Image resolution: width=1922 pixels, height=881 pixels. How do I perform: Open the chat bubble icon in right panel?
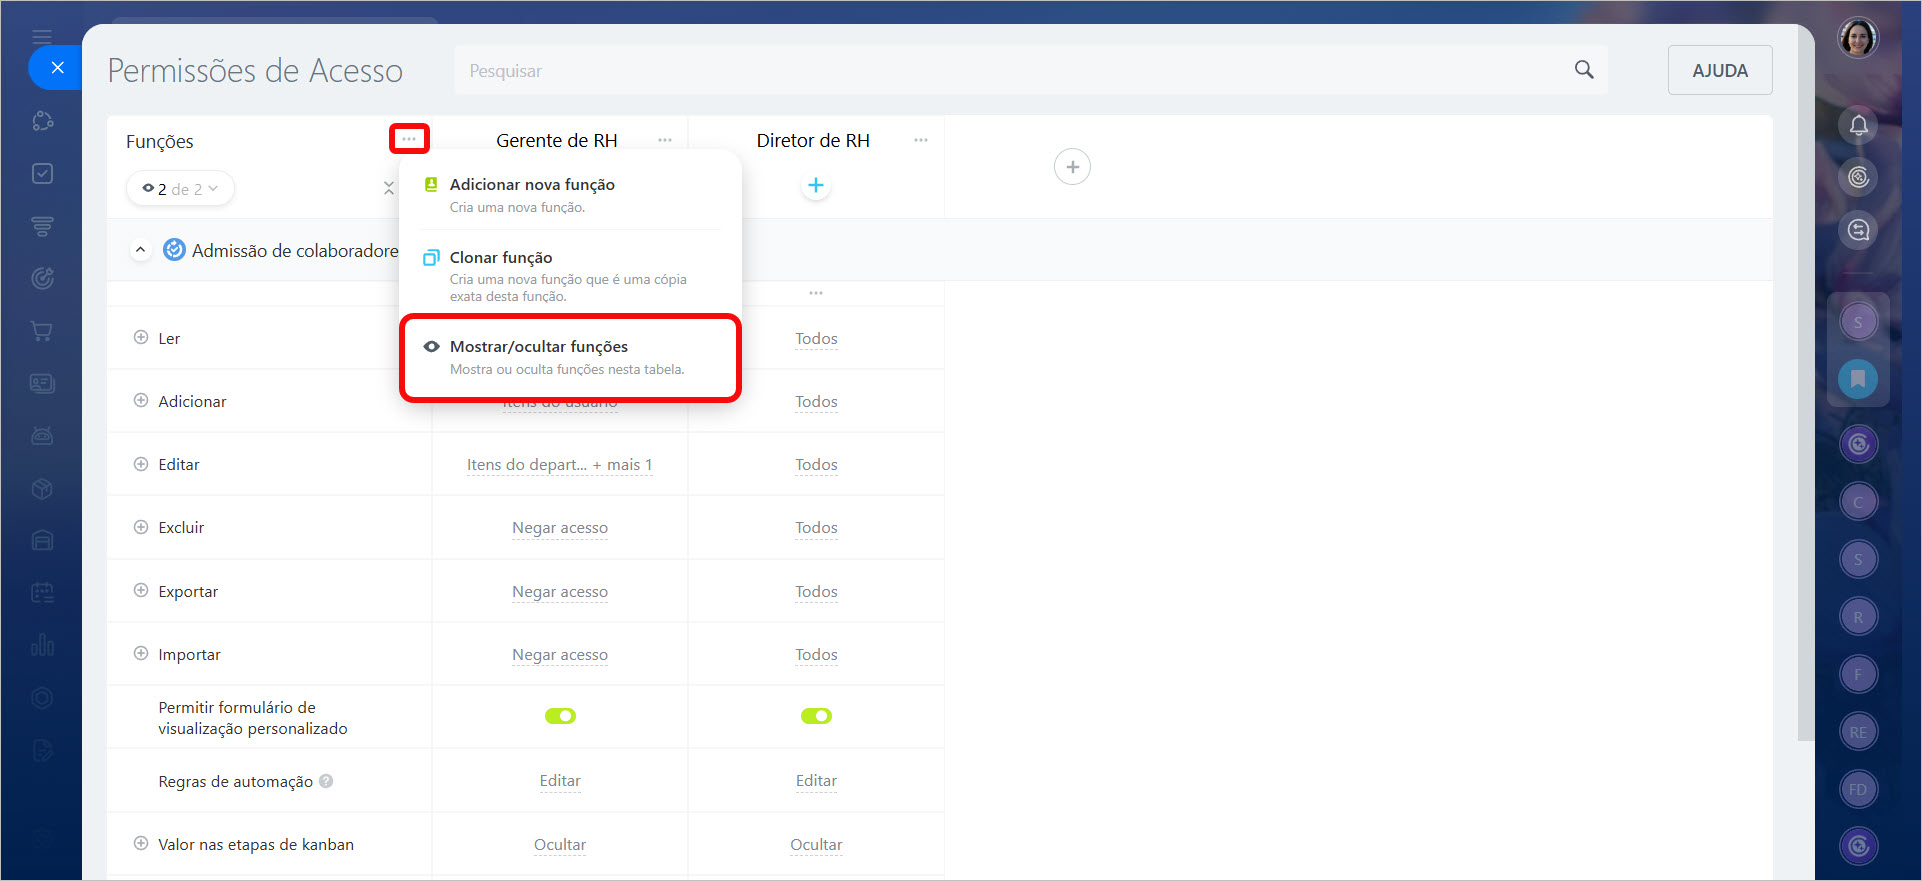[x=1858, y=230]
